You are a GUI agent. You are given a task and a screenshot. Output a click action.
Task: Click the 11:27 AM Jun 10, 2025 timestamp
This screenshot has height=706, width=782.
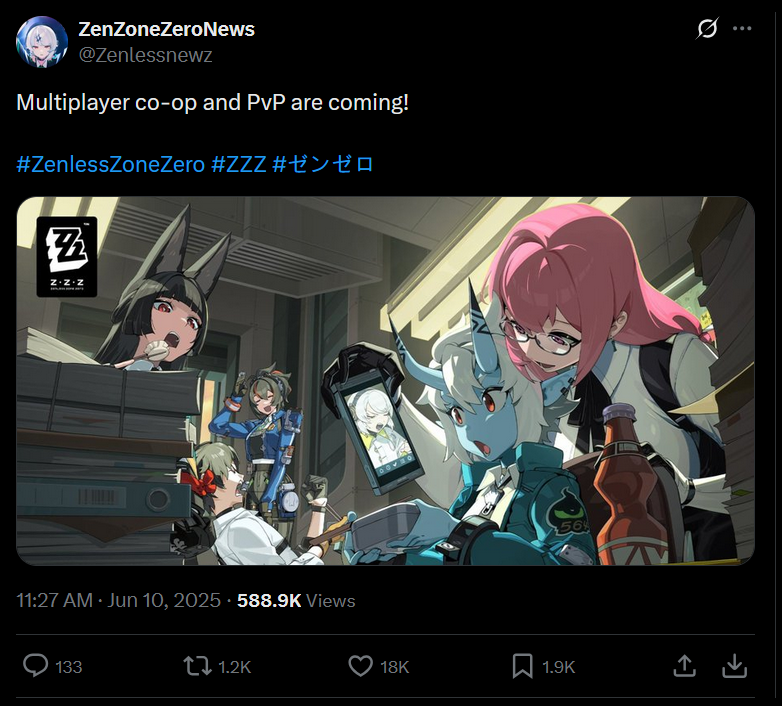(x=119, y=600)
